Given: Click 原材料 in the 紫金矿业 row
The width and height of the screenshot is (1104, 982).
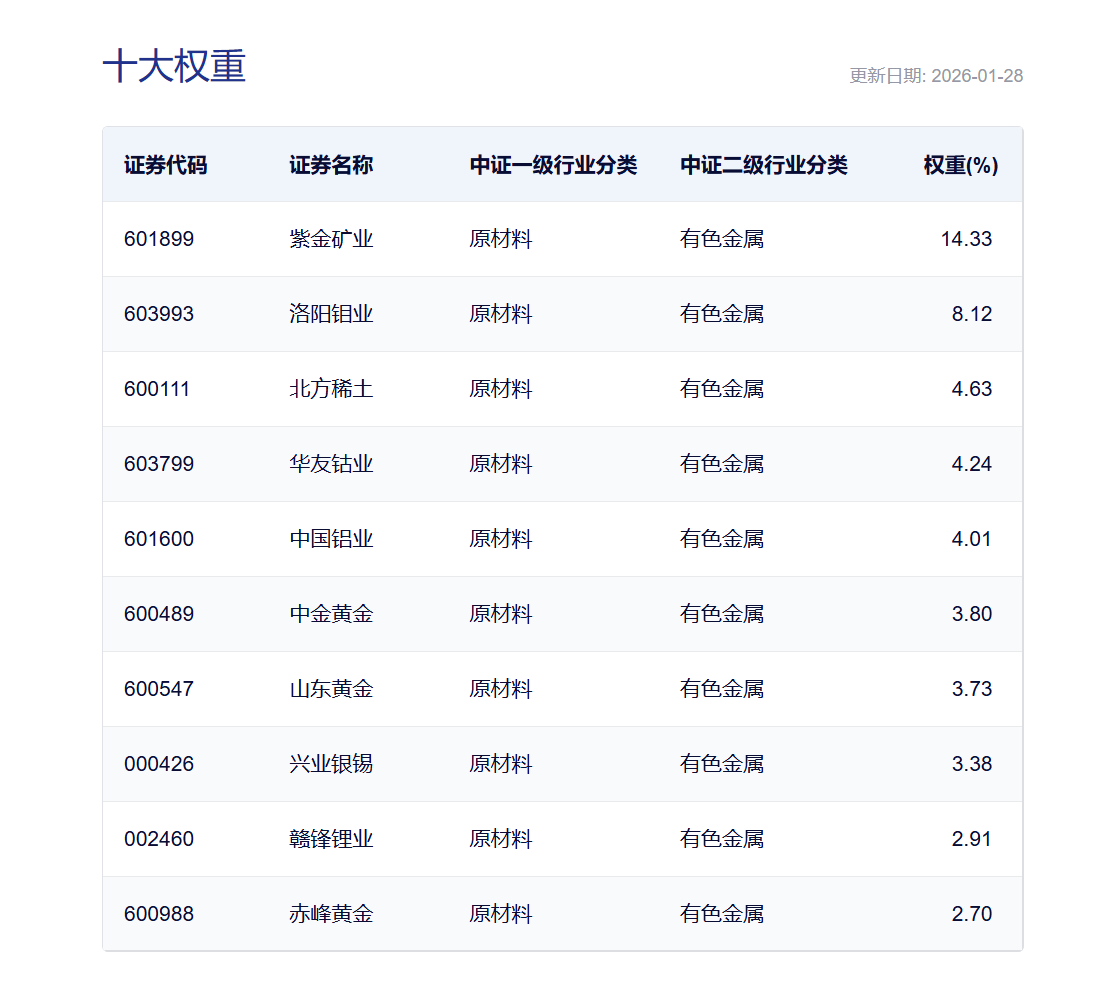Looking at the screenshot, I should coord(501,239).
